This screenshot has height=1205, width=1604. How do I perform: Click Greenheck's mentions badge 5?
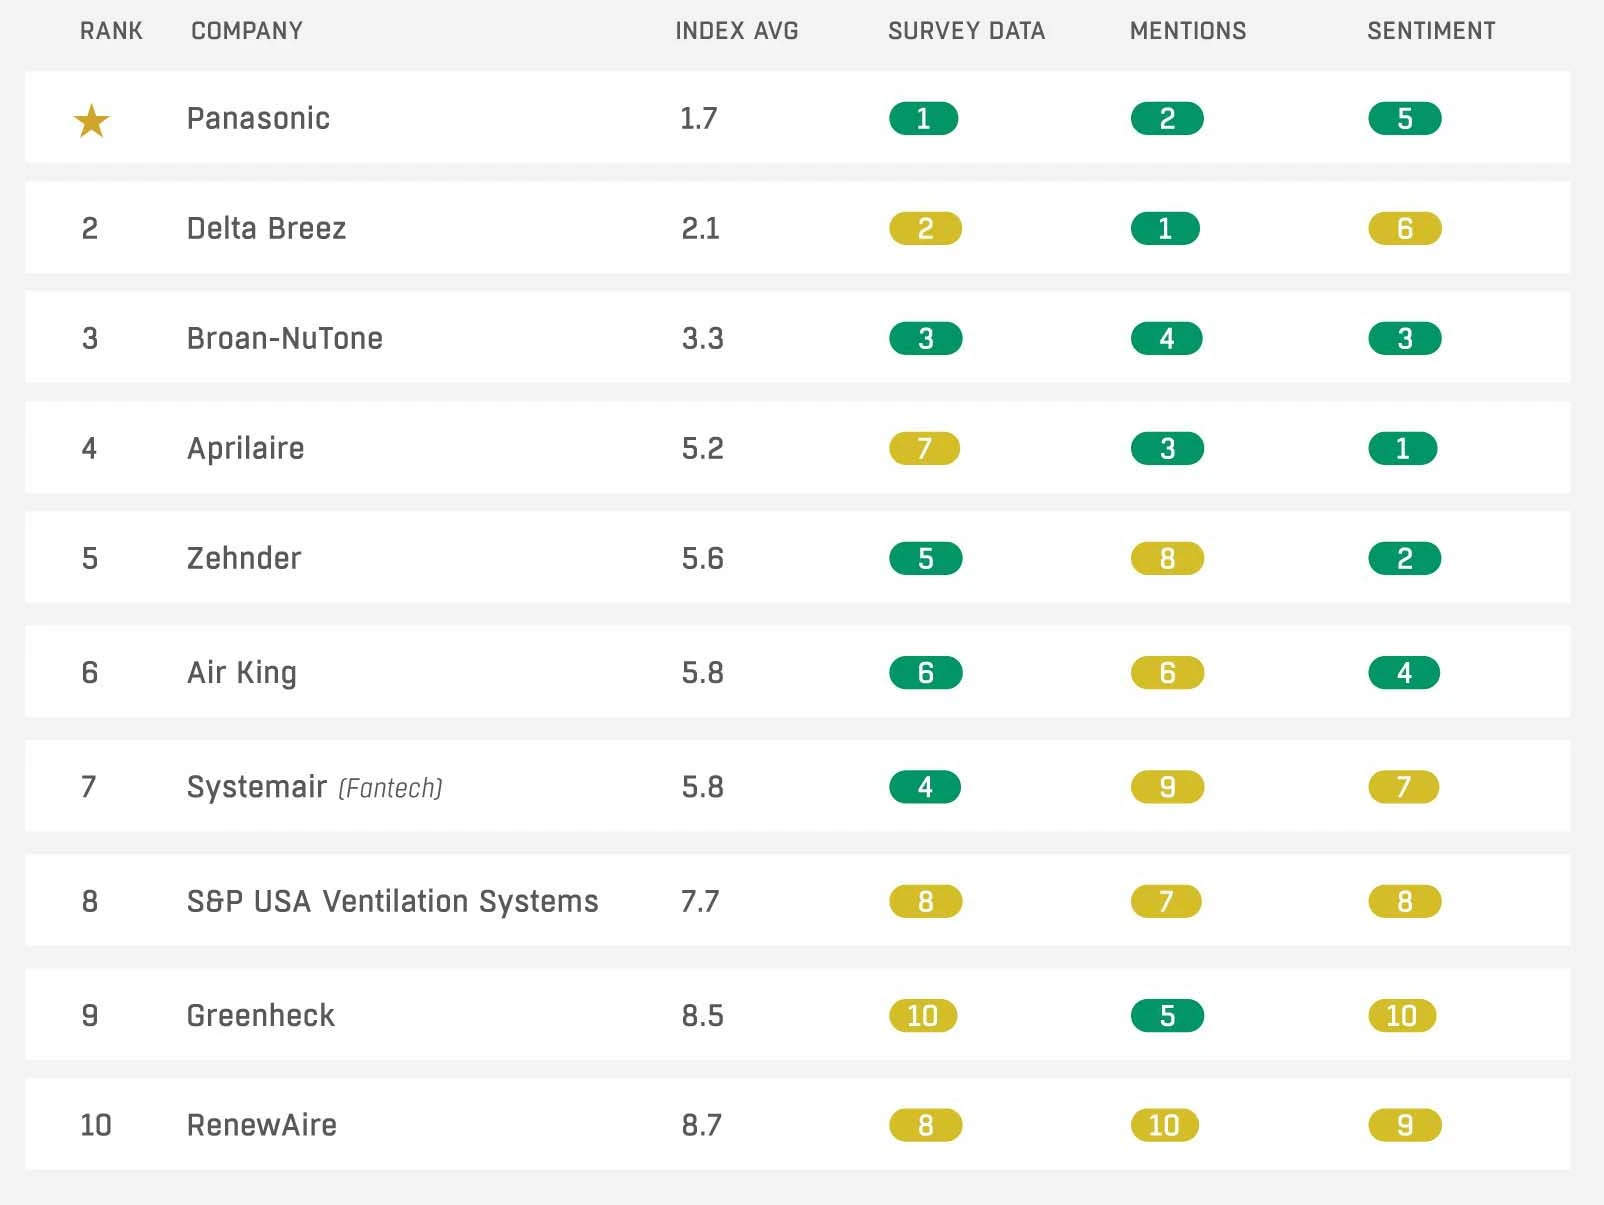coord(1168,1016)
